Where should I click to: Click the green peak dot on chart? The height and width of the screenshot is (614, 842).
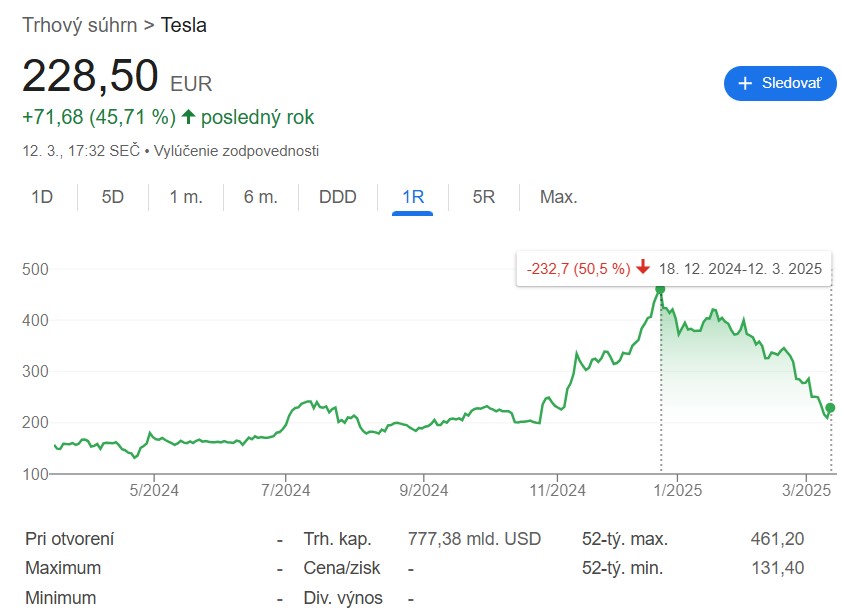pyautogui.click(x=660, y=290)
